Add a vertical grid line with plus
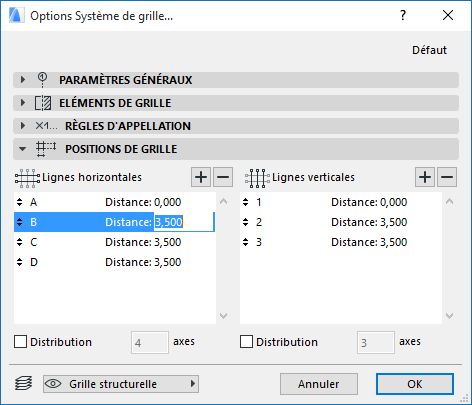 pos(425,177)
